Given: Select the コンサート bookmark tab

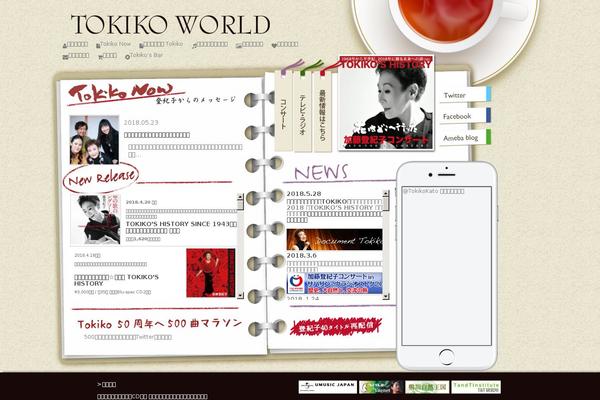Looking at the screenshot, I should click(284, 111).
